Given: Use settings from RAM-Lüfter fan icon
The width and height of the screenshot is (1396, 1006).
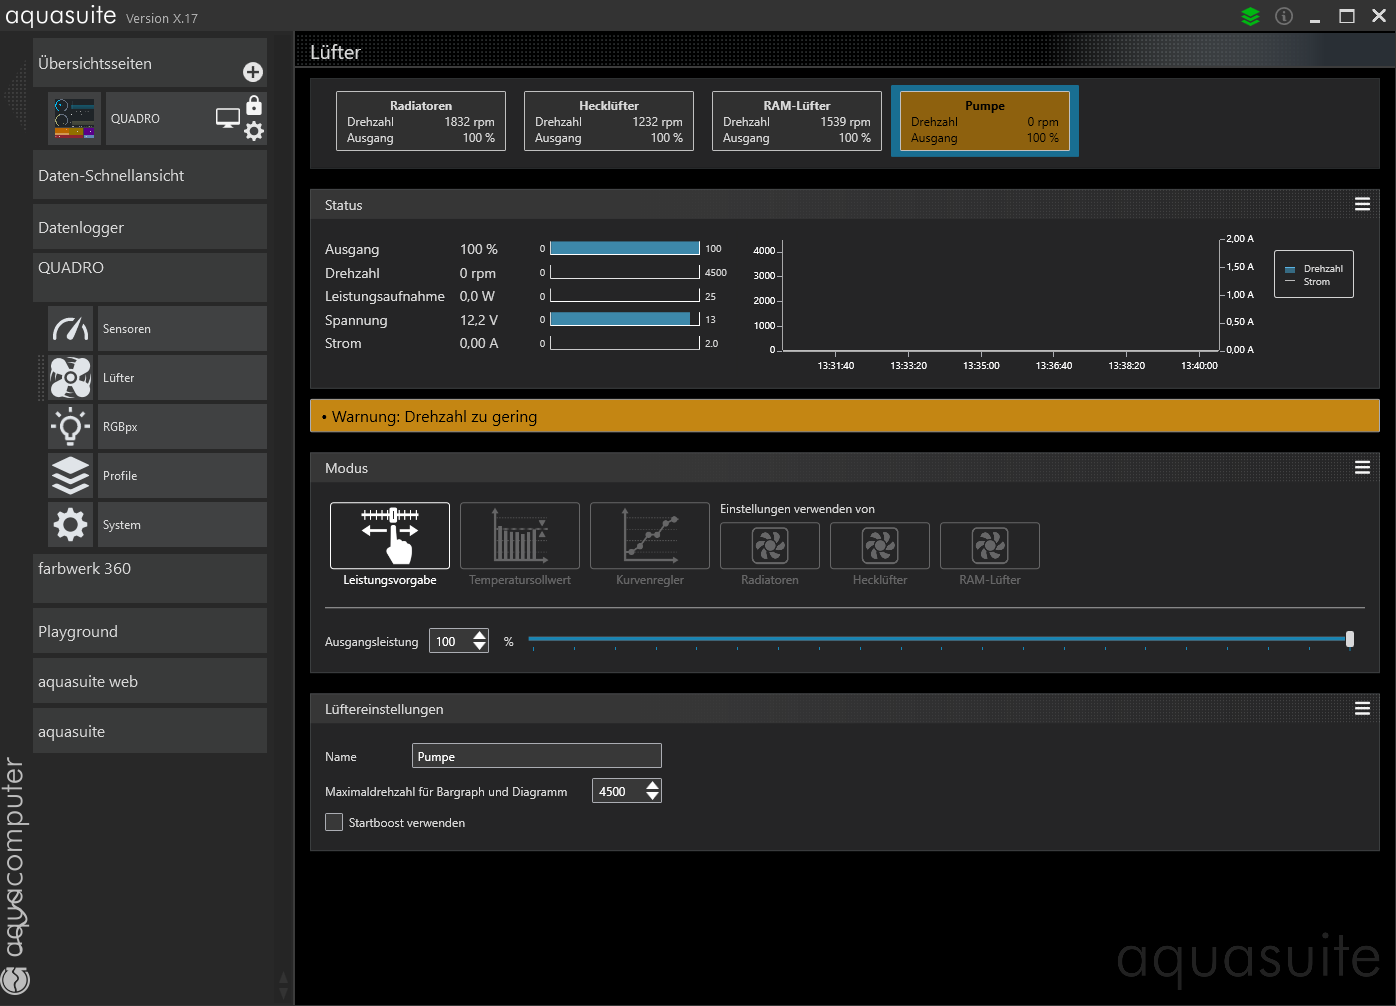Looking at the screenshot, I should 990,546.
